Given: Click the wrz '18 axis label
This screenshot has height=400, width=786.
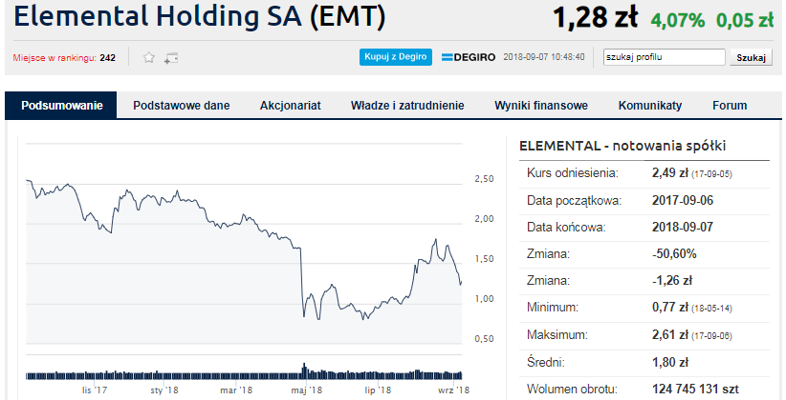Looking at the screenshot, I should (x=453, y=390).
